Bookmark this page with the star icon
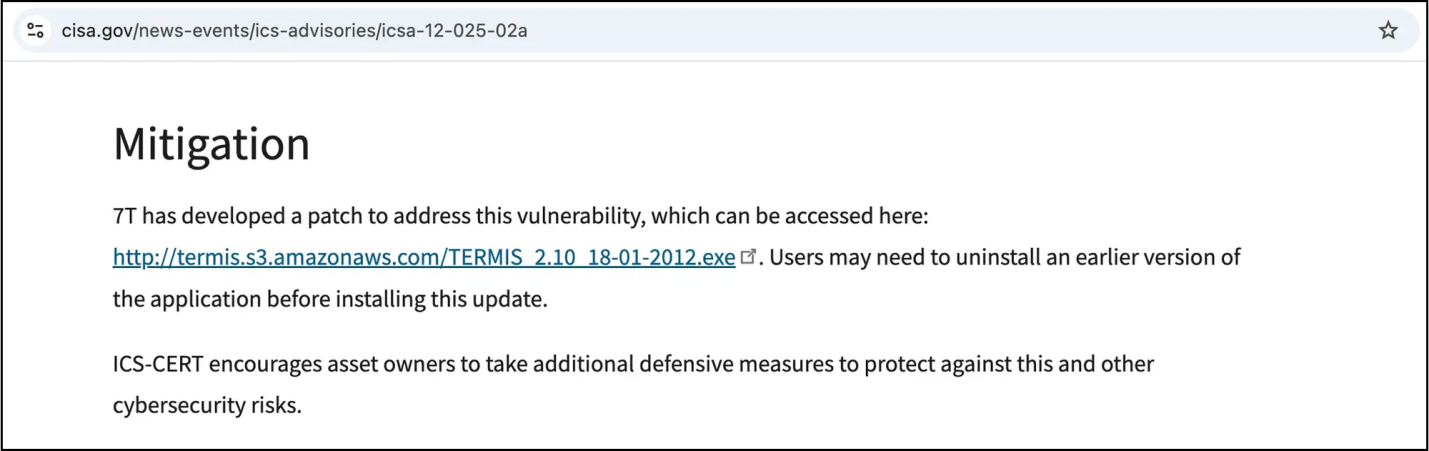This screenshot has height=451, width=1429. coord(1387,31)
